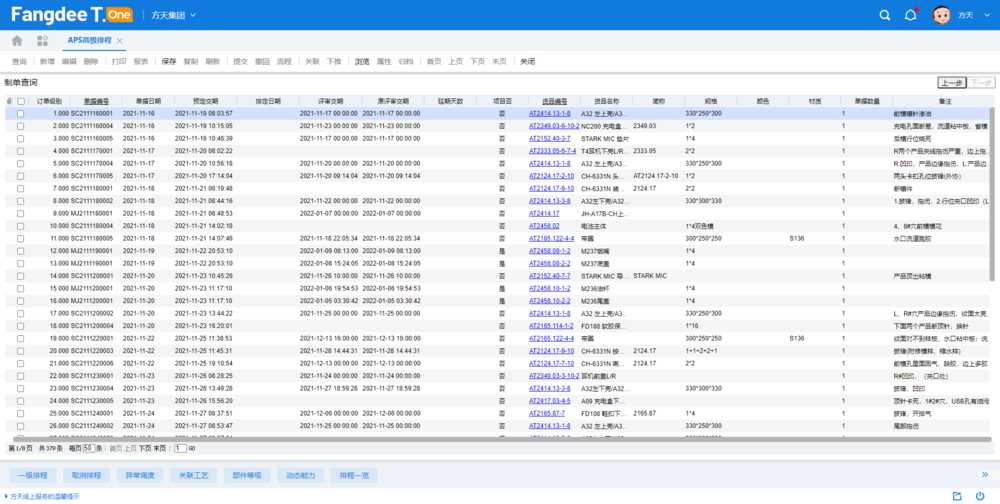Click the user avatar picture

(941, 15)
